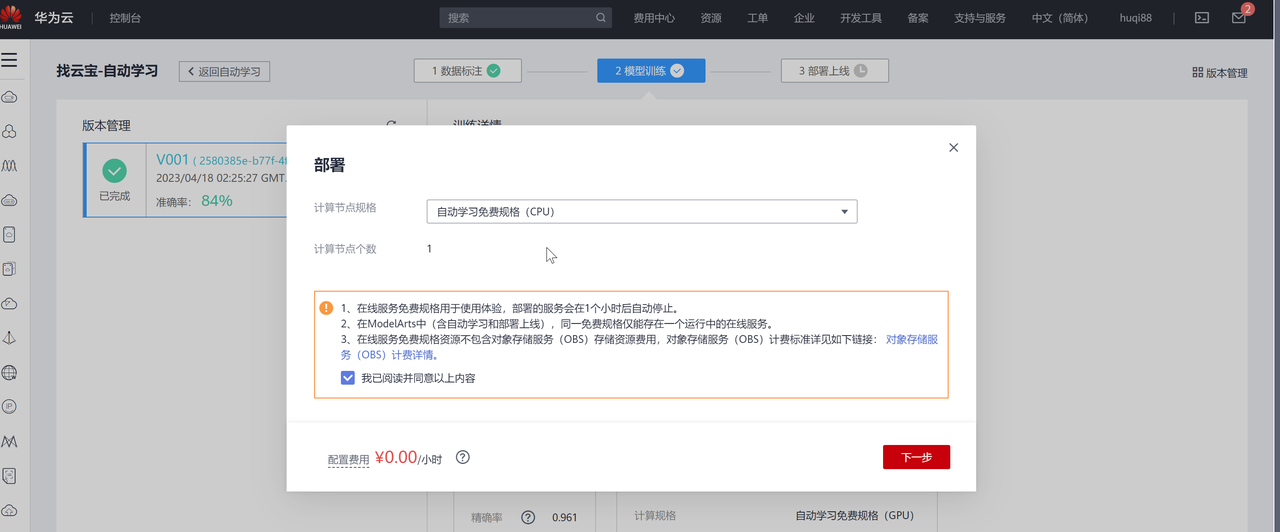
Task: Open the 开发工具 menu
Action: [861, 18]
